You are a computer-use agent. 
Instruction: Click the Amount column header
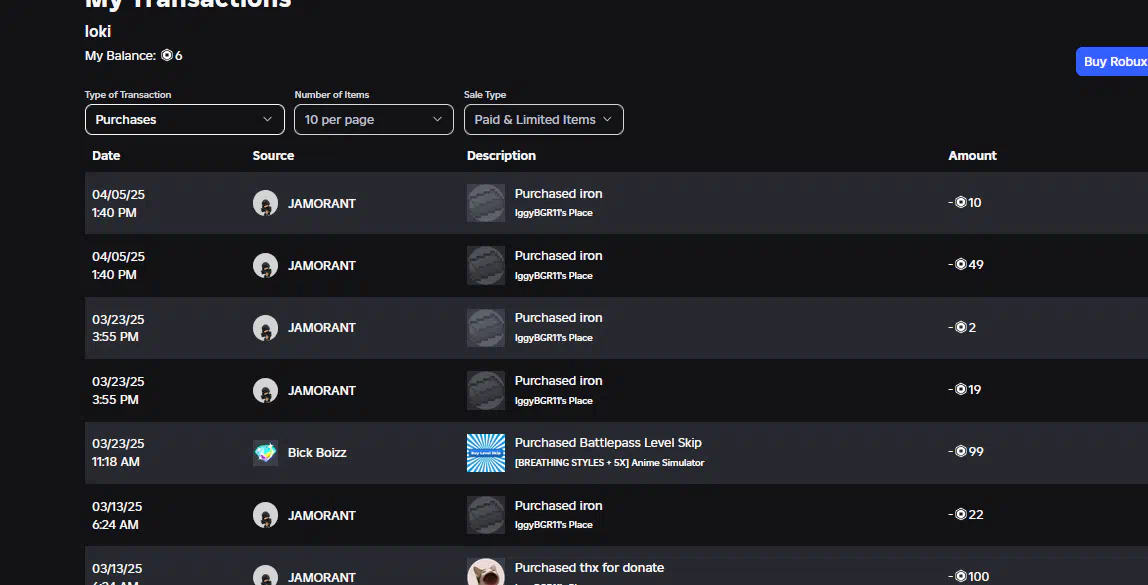(x=972, y=155)
